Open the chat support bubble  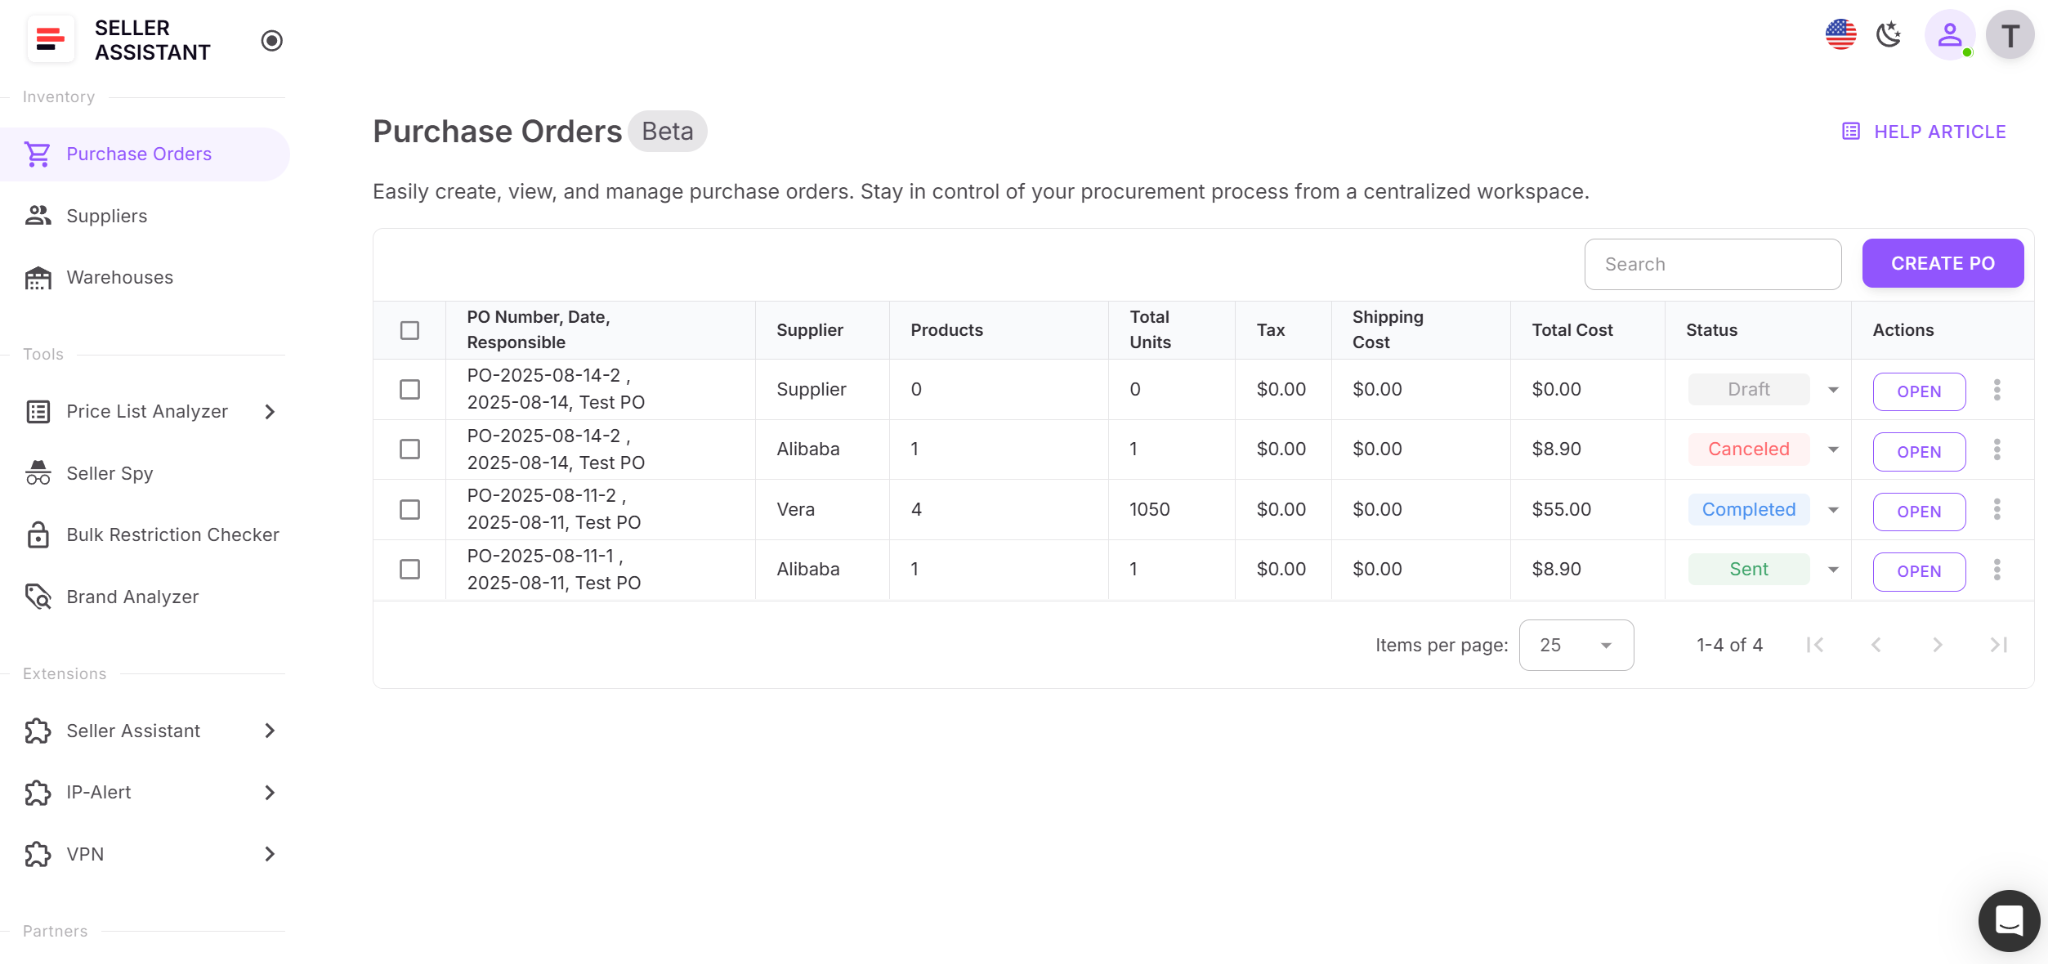[2008, 920]
